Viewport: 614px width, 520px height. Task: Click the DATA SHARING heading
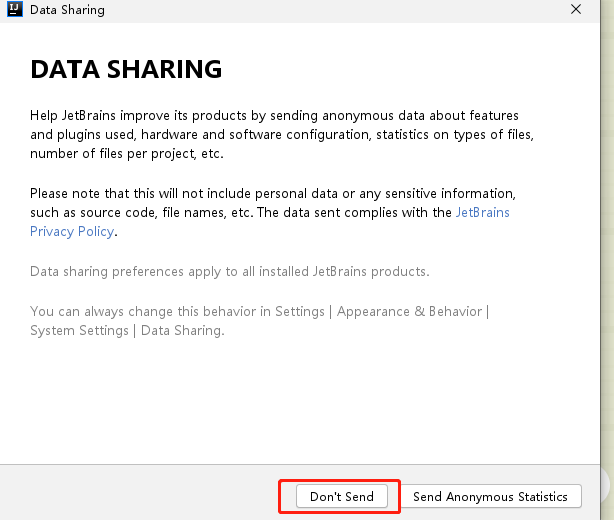126,70
